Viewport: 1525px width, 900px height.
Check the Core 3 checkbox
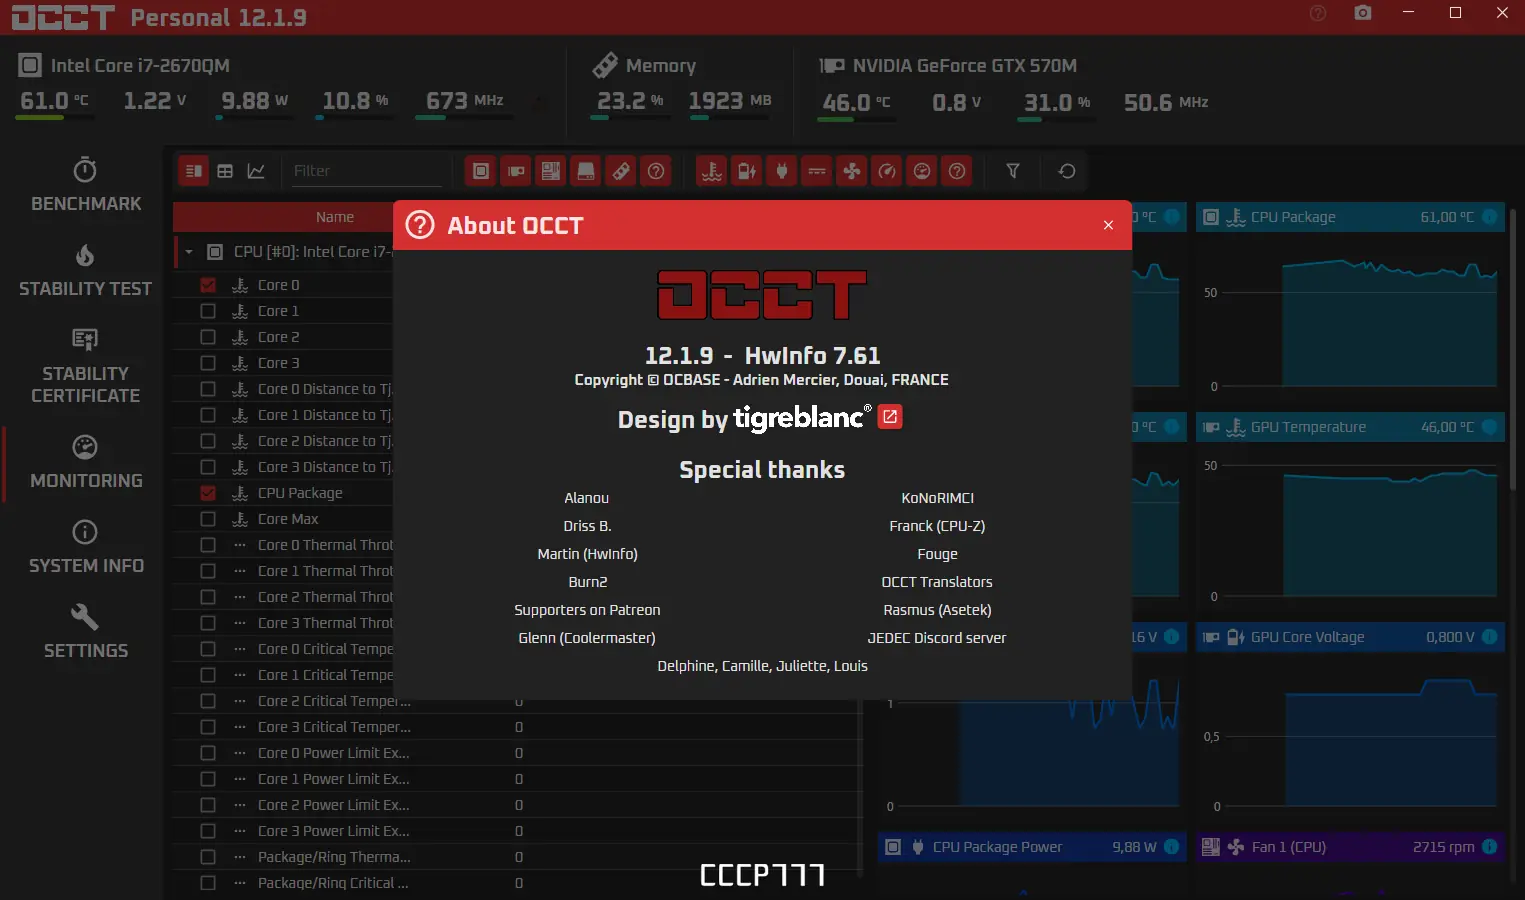(x=208, y=363)
